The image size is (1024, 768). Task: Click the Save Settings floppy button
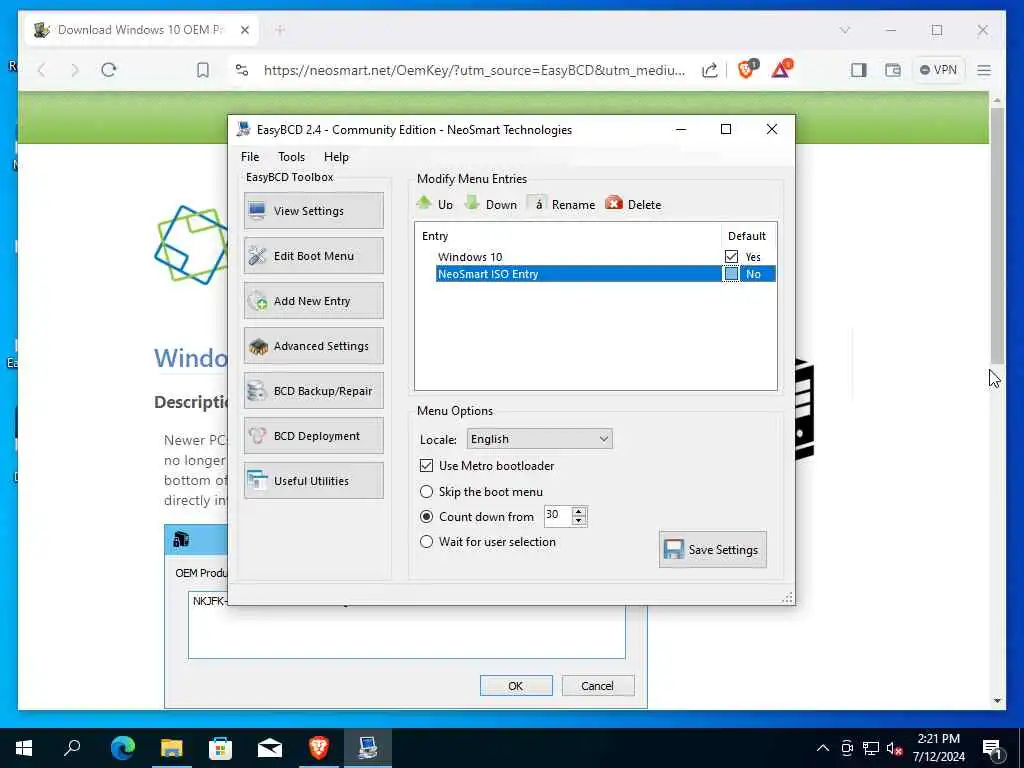[x=712, y=549]
